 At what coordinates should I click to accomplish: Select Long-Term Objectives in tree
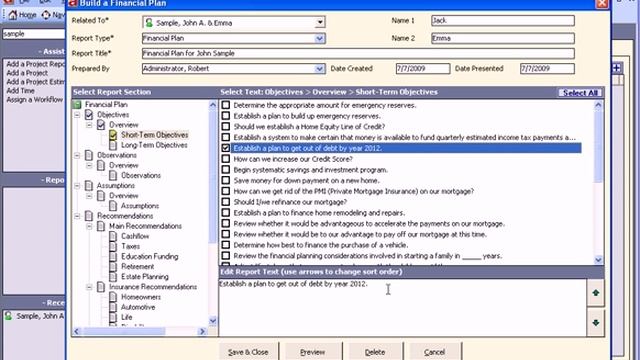[154, 145]
